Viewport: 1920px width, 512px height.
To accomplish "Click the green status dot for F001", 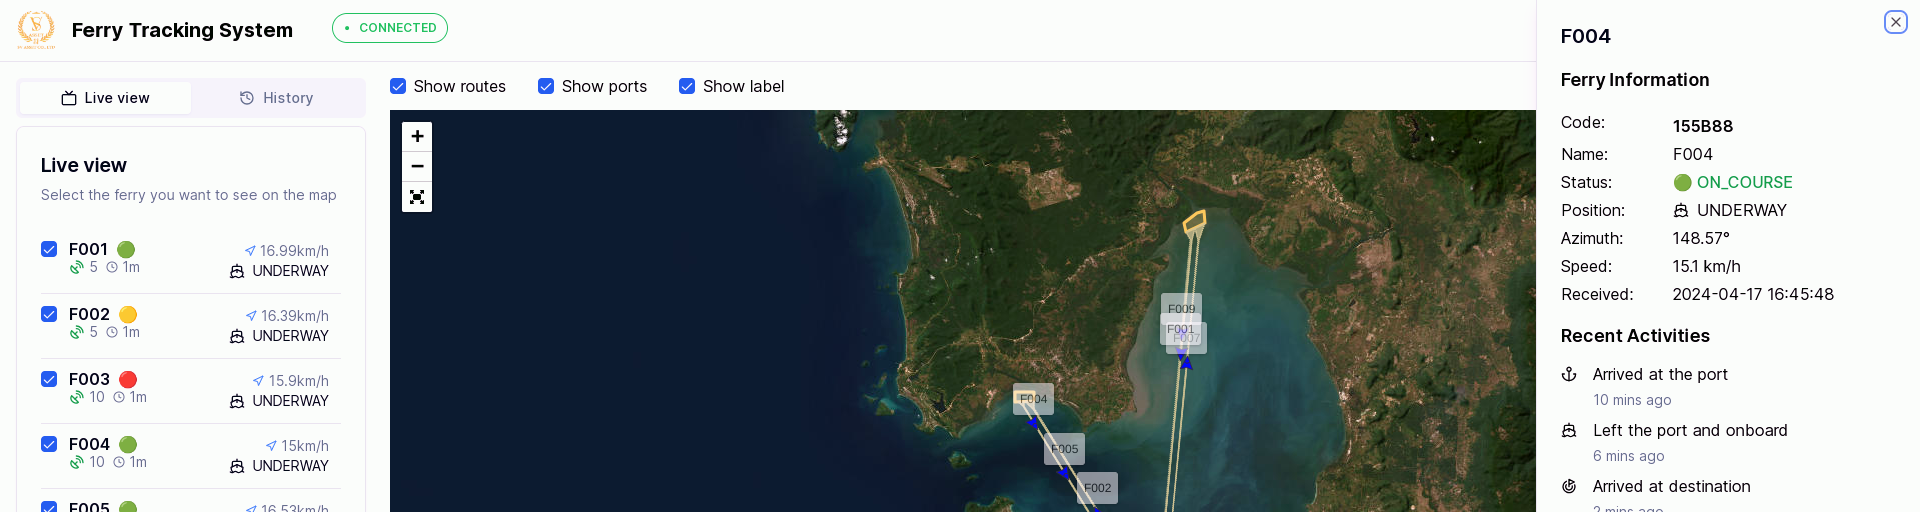I will point(126,250).
